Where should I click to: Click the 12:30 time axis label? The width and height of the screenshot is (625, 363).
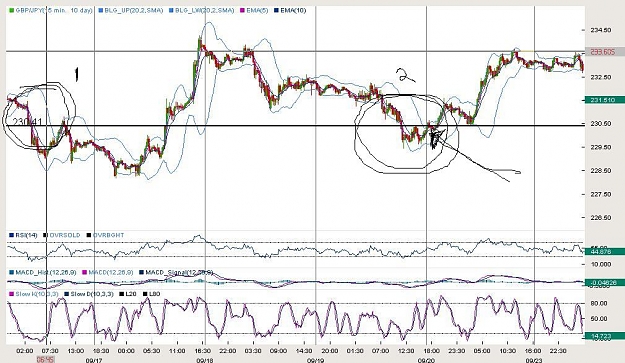406,351
